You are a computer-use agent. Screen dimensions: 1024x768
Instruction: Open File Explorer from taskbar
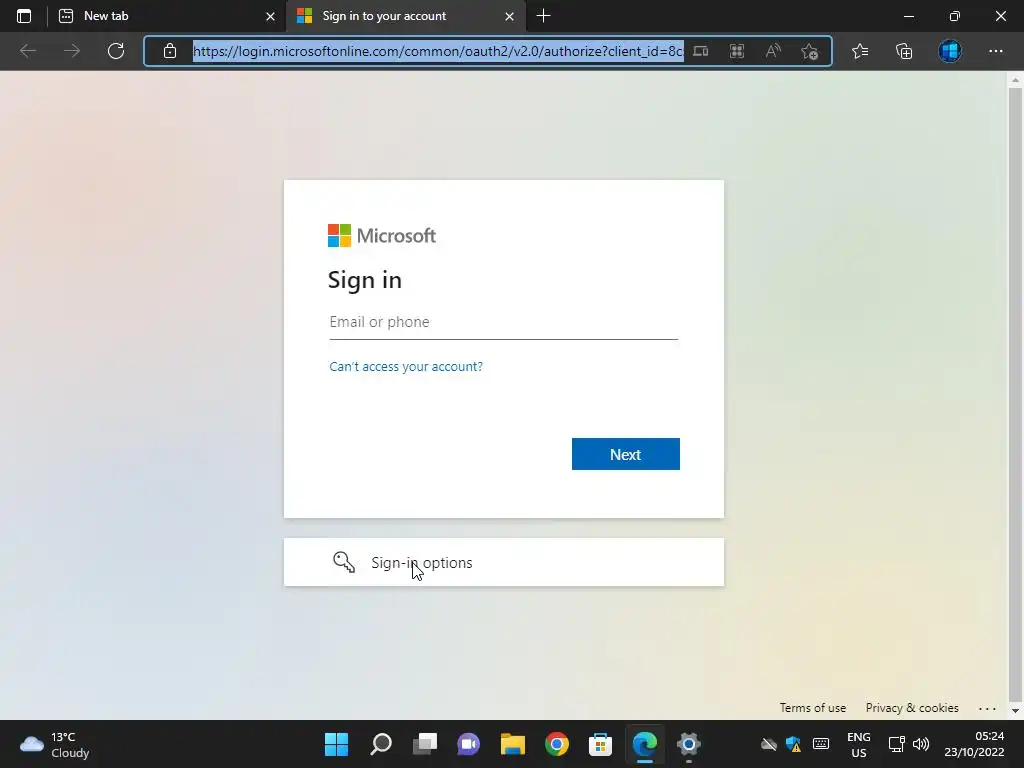click(513, 744)
